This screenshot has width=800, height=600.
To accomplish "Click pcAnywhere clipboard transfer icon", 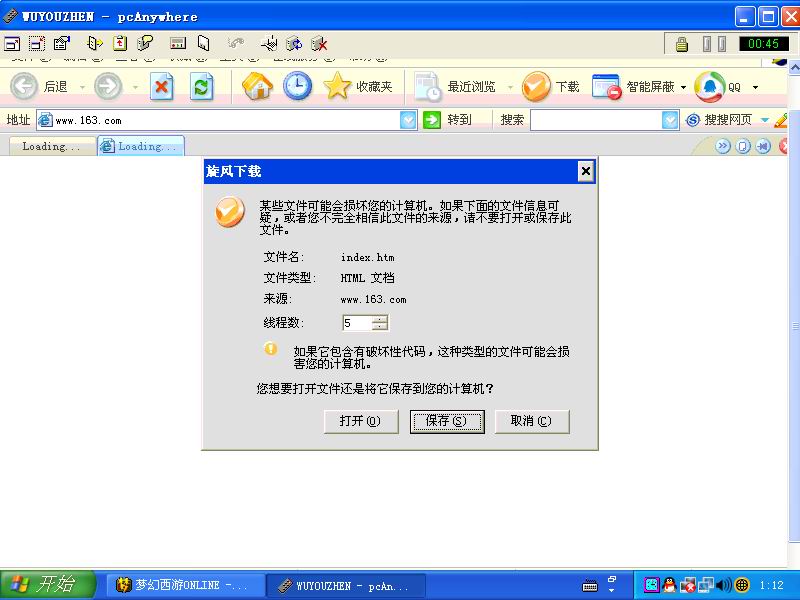I will pyautogui.click(x=120, y=44).
